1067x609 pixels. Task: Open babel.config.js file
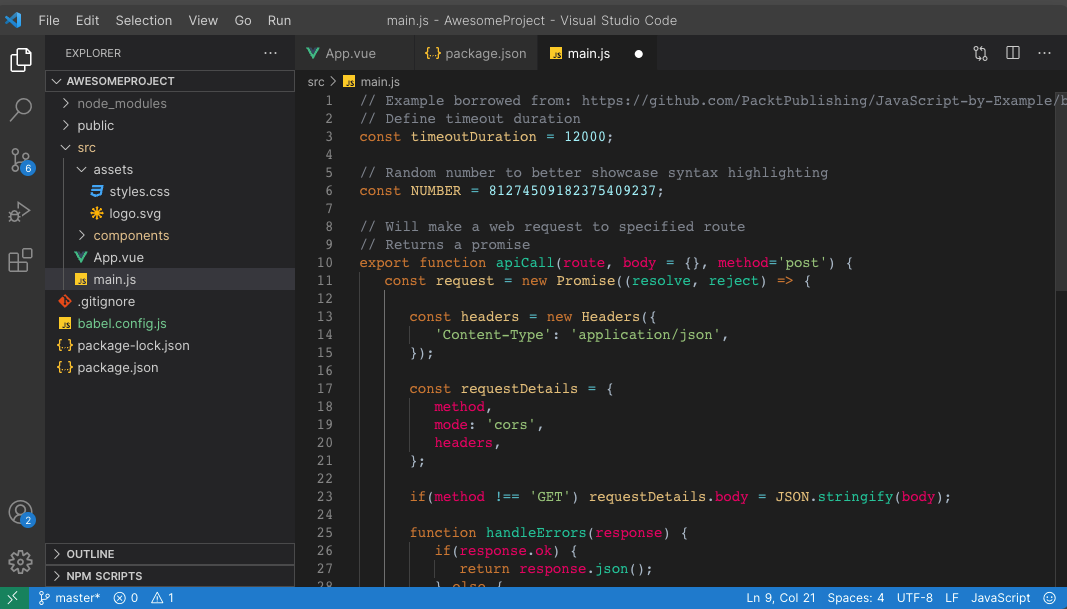click(170, 323)
